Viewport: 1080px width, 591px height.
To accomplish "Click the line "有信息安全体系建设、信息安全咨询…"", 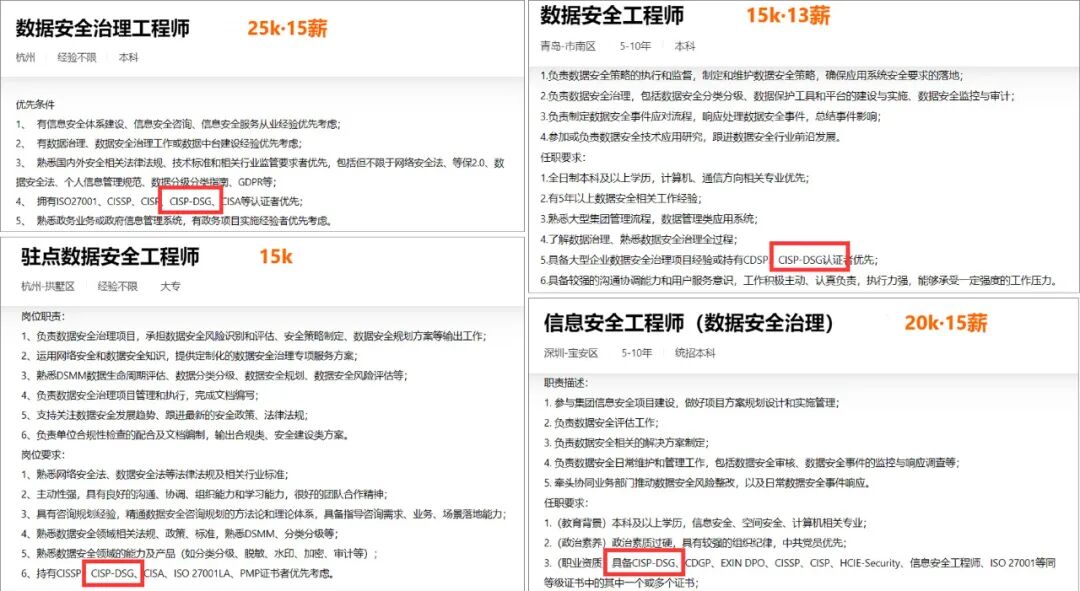I will [178, 124].
